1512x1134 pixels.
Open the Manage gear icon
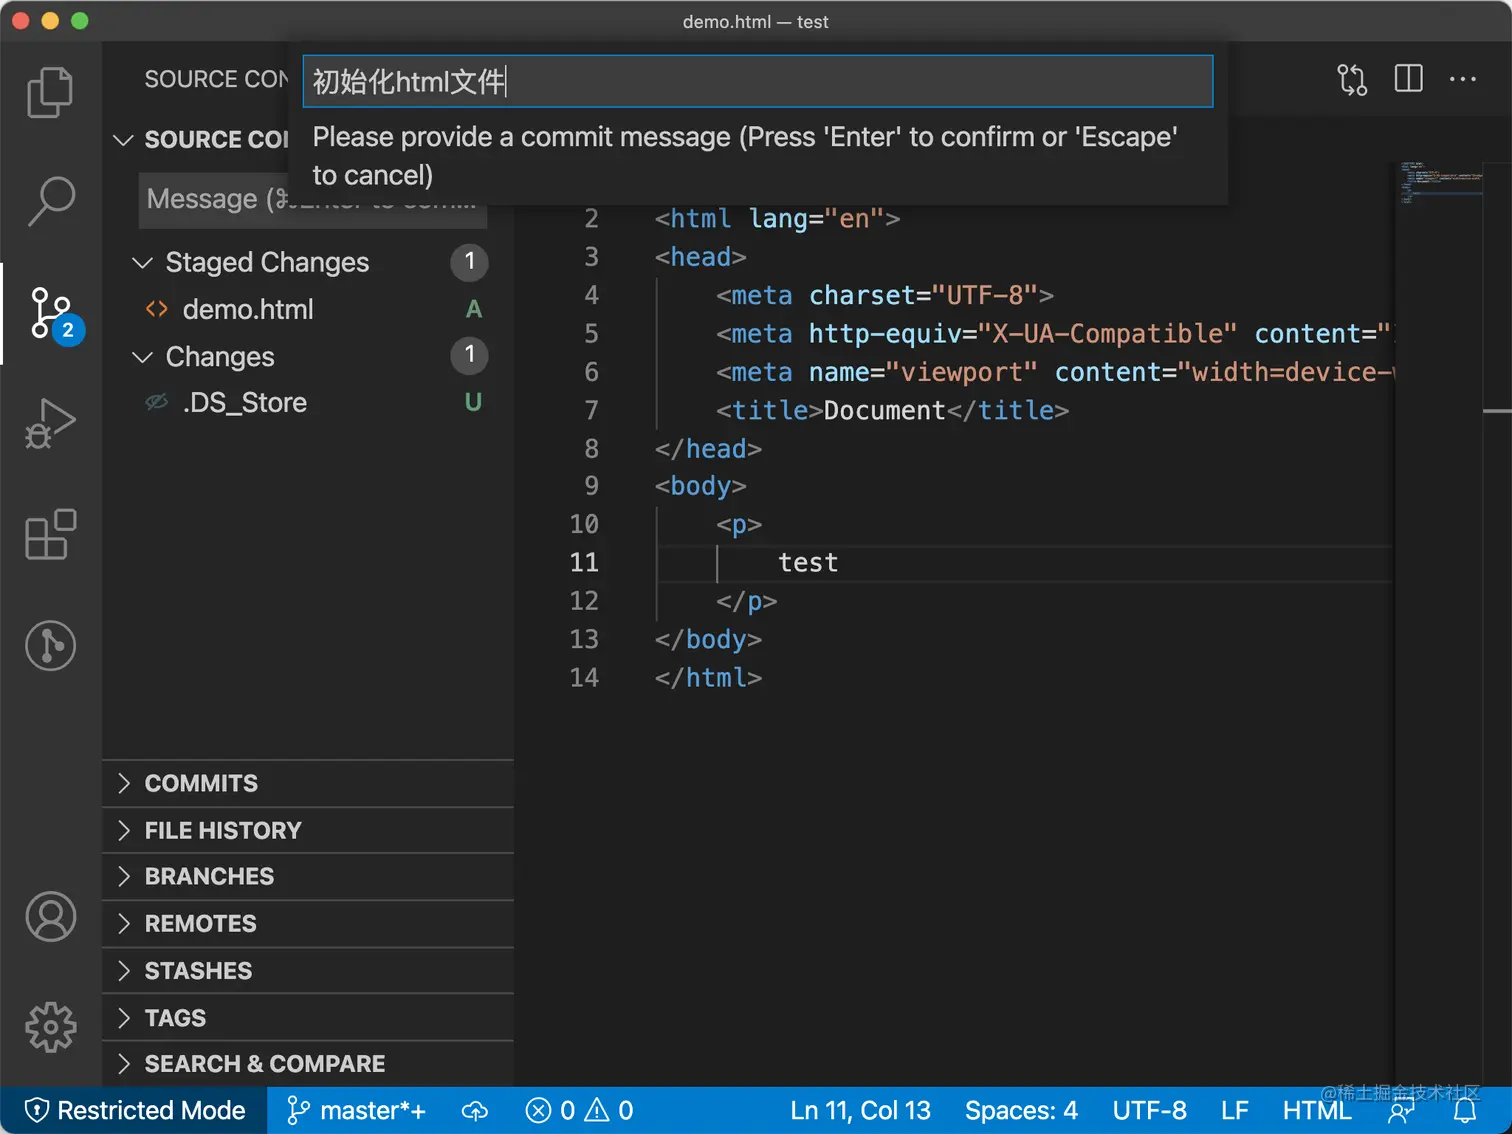point(50,1027)
